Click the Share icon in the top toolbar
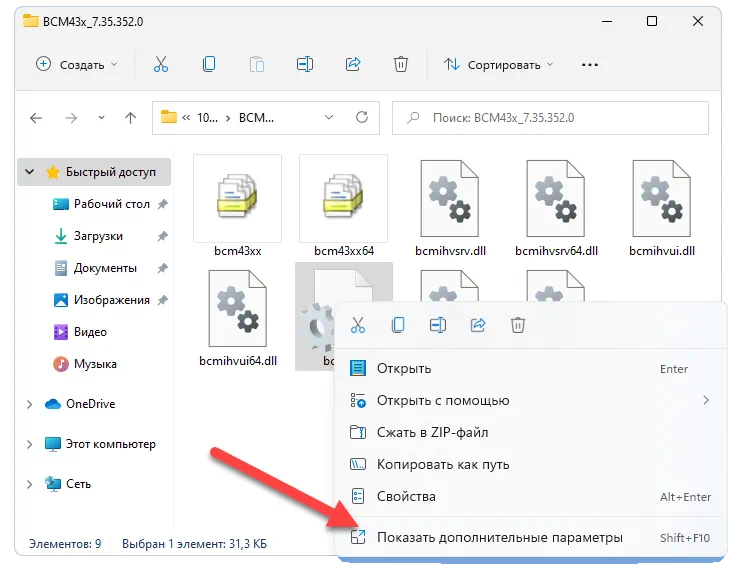The image size is (739, 568). coord(353,64)
